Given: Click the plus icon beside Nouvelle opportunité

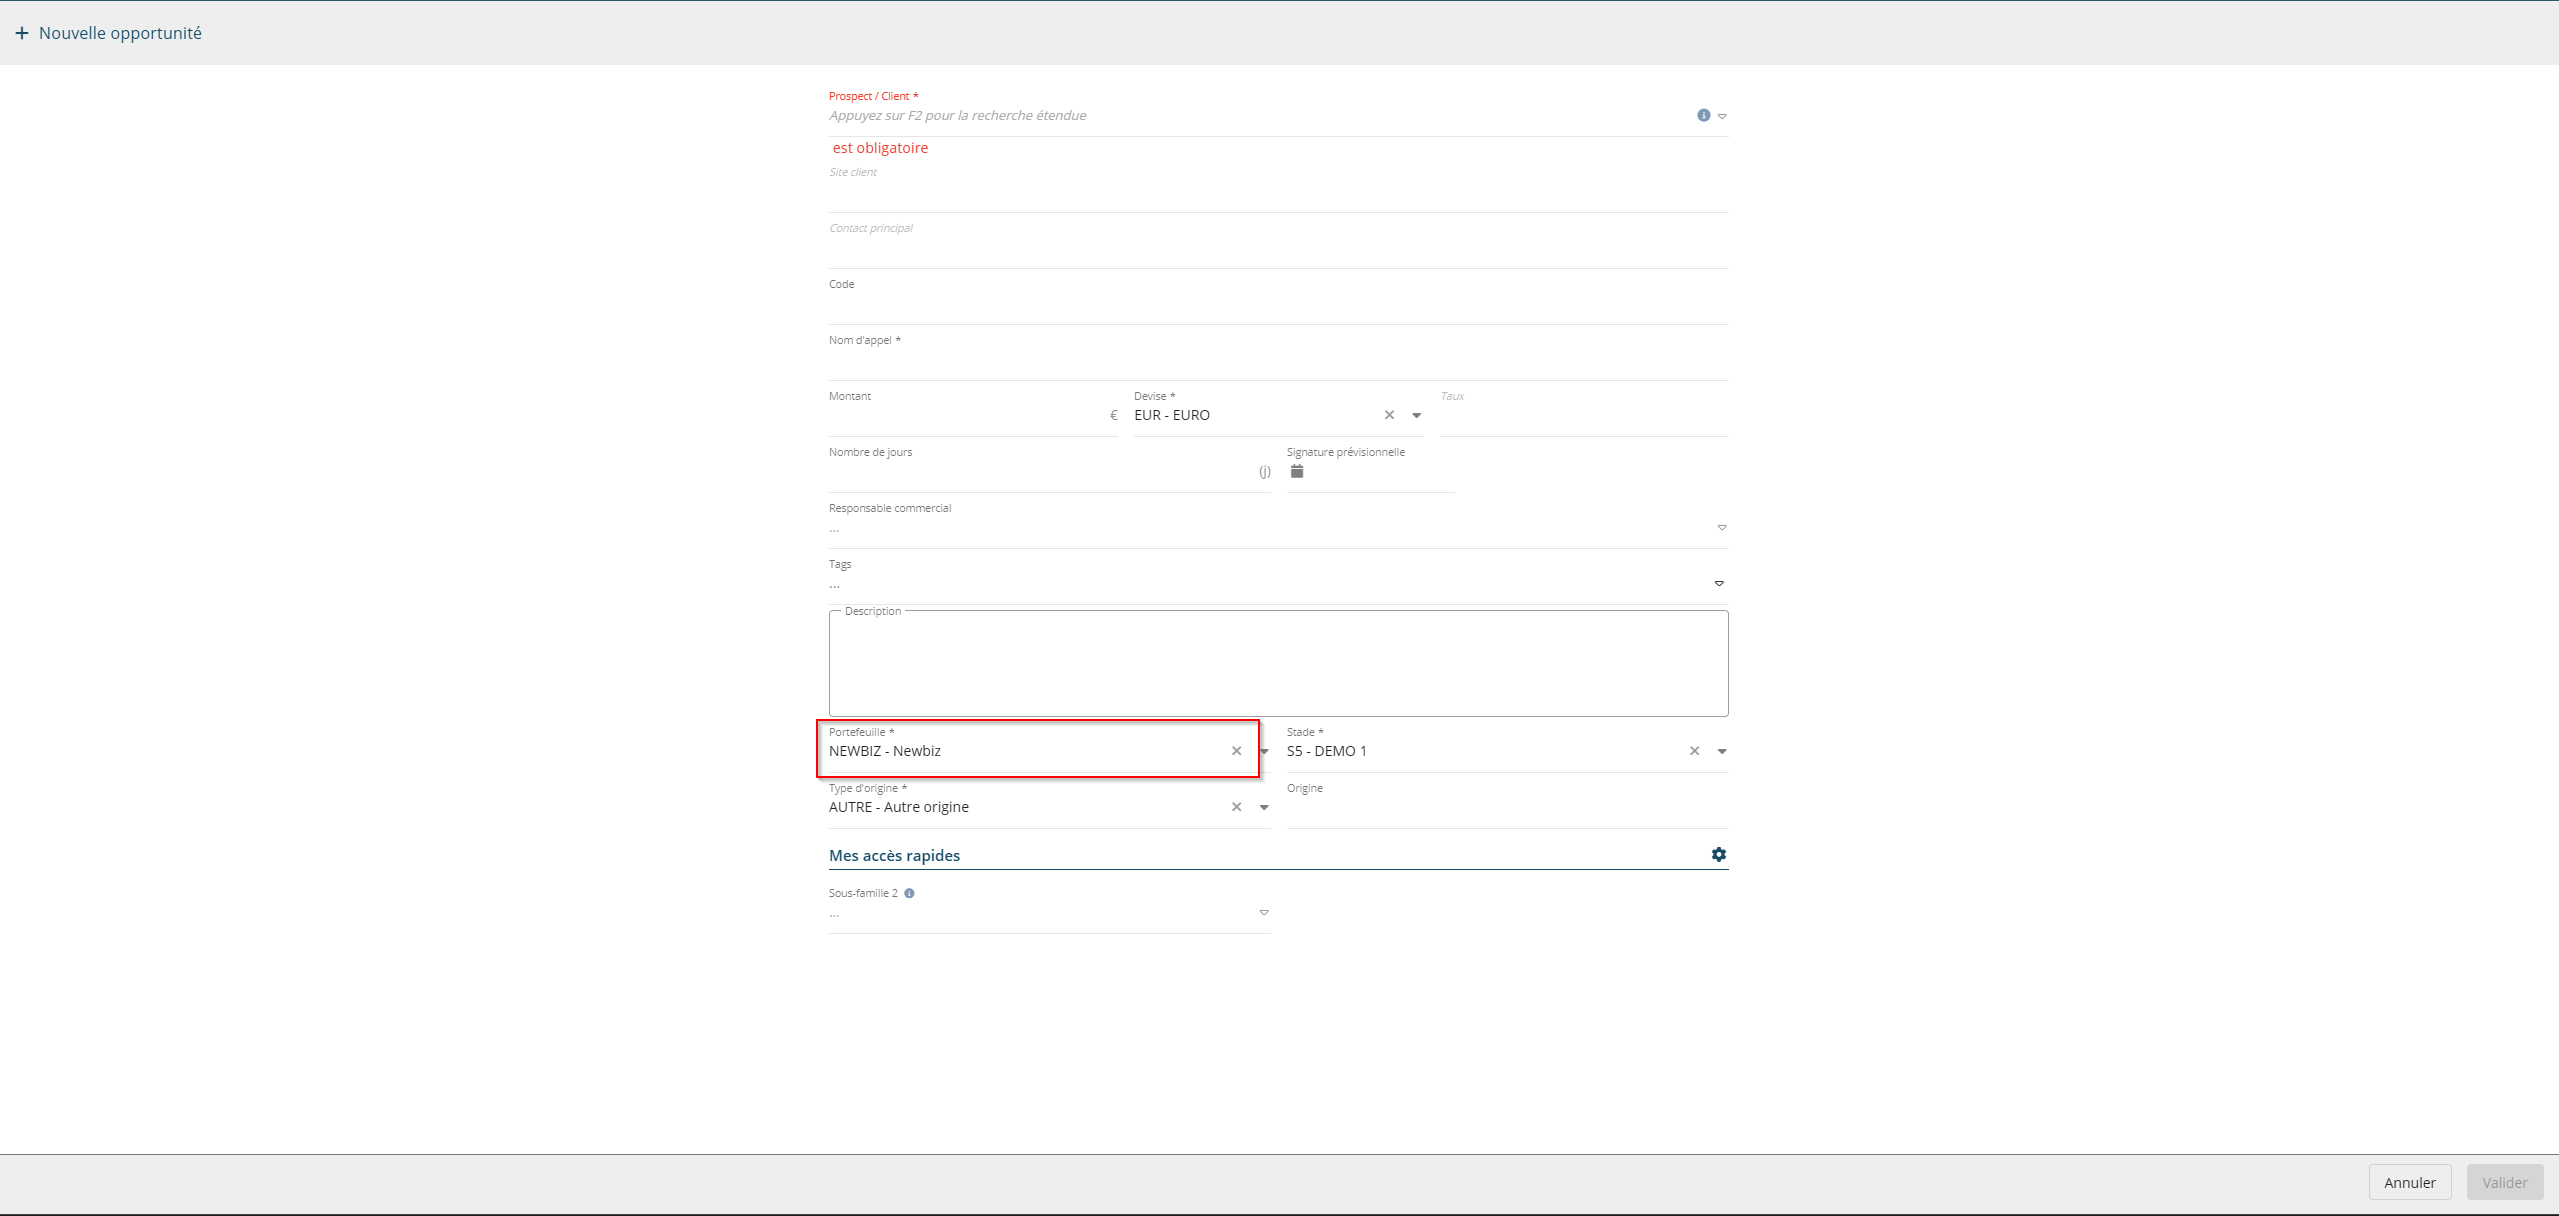Looking at the screenshot, I should pos(22,33).
